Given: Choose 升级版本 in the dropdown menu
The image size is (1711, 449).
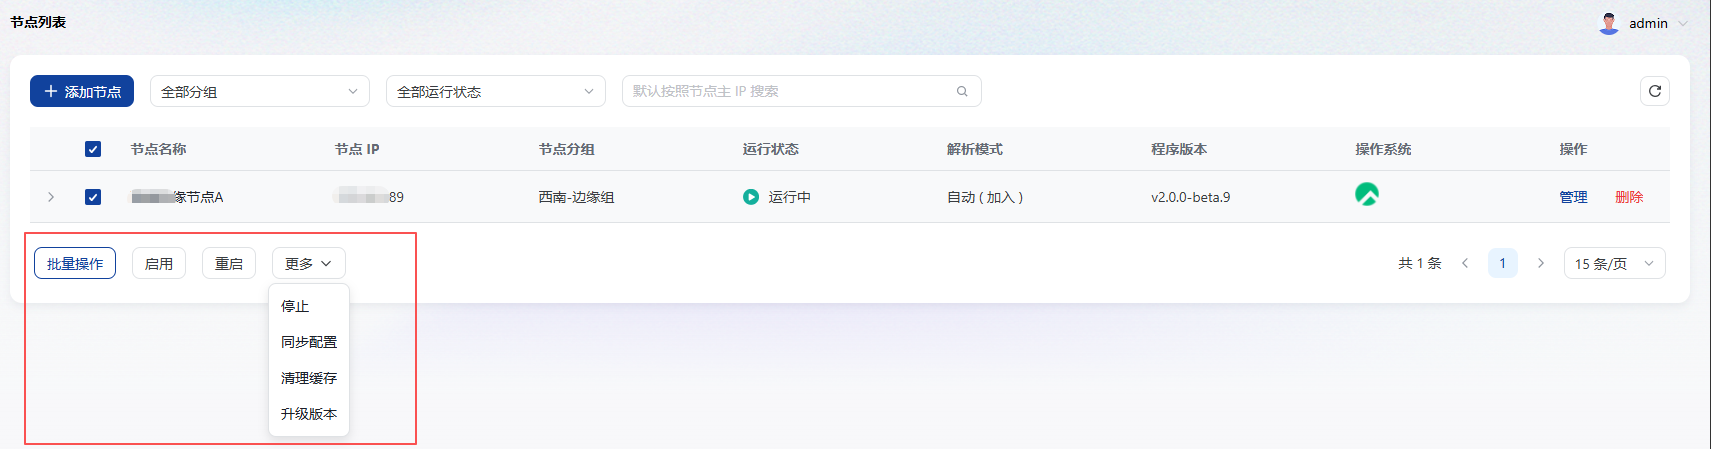Looking at the screenshot, I should pyautogui.click(x=309, y=414).
